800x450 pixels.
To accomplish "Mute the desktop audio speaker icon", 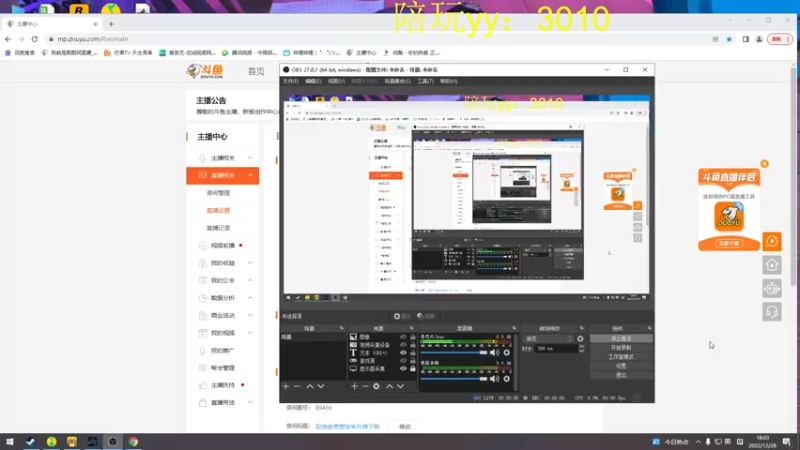I will coord(494,379).
